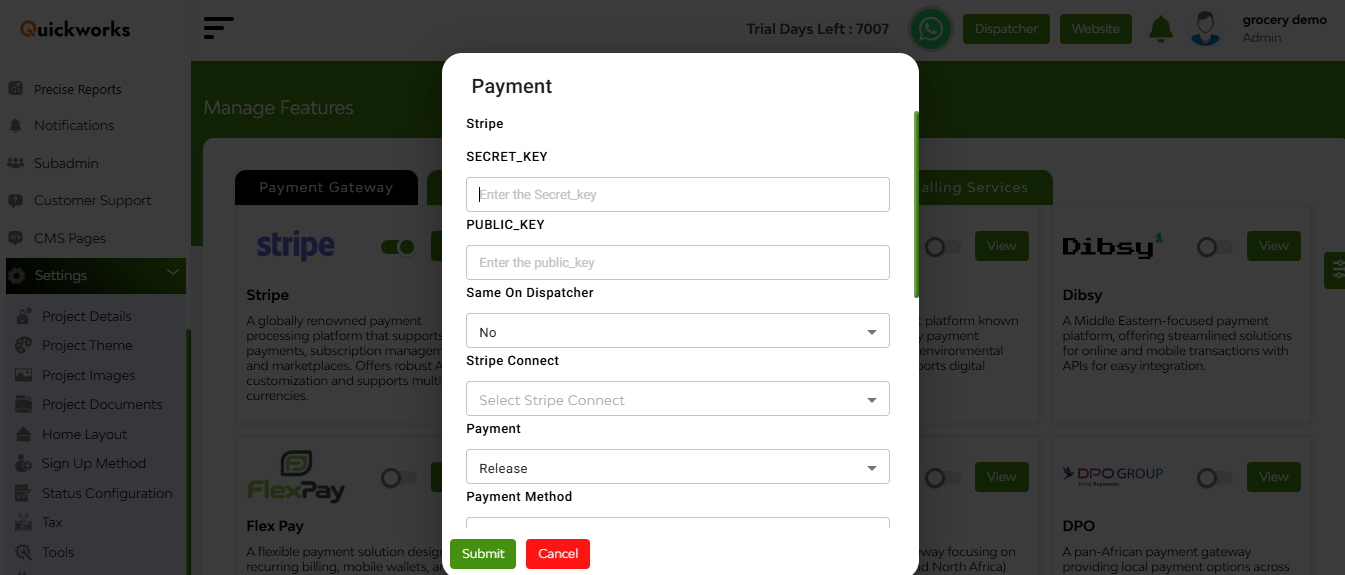This screenshot has height=575, width=1345.
Task: Open the admin user avatar icon
Action: pos(1206,28)
